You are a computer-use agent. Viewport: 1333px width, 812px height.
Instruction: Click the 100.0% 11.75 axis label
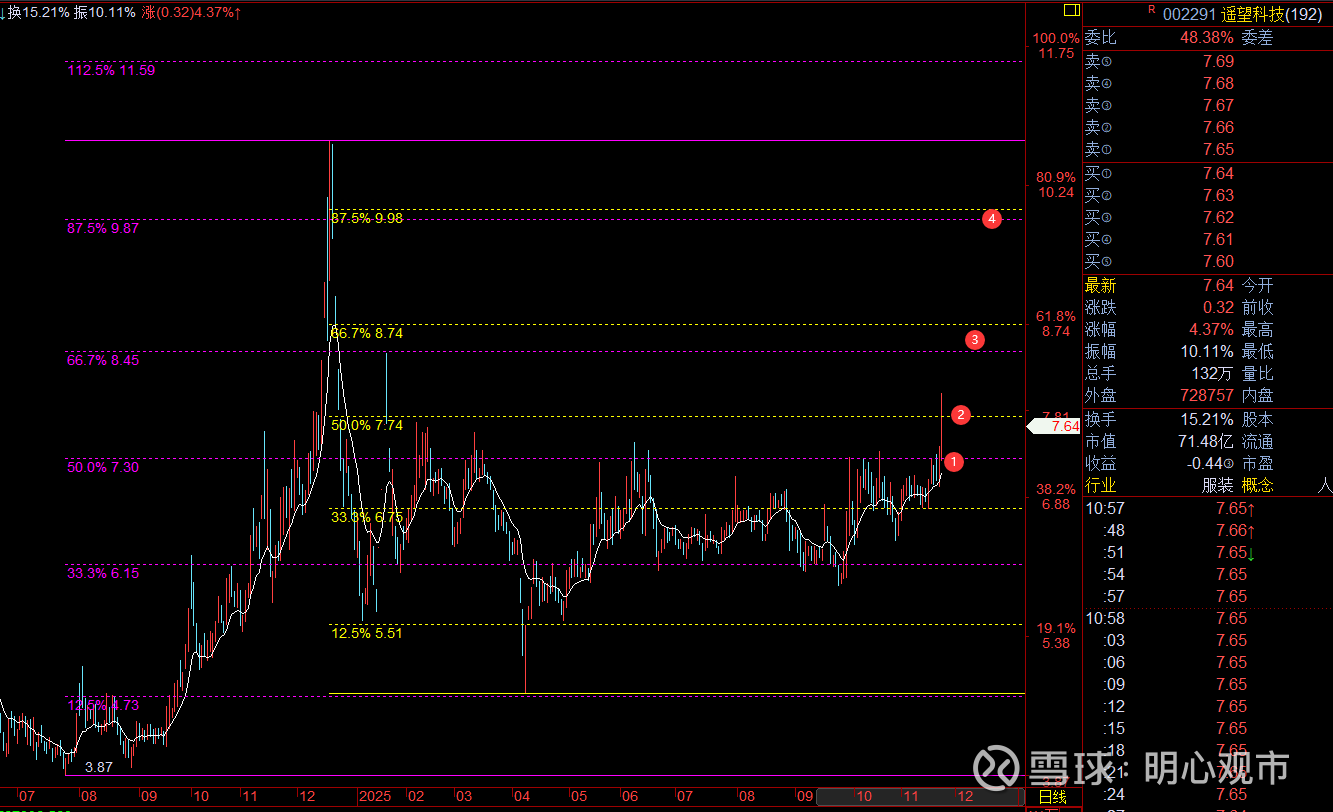(x=1056, y=46)
